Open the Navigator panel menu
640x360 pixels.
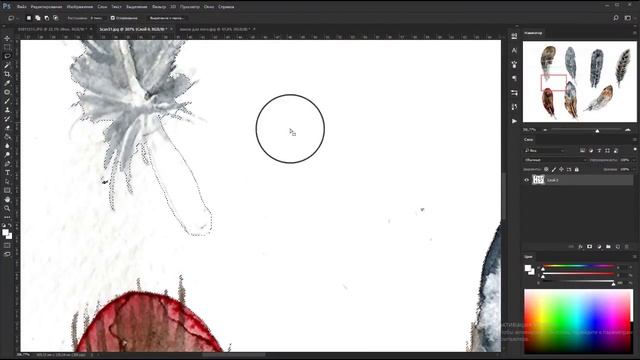coord(635,33)
